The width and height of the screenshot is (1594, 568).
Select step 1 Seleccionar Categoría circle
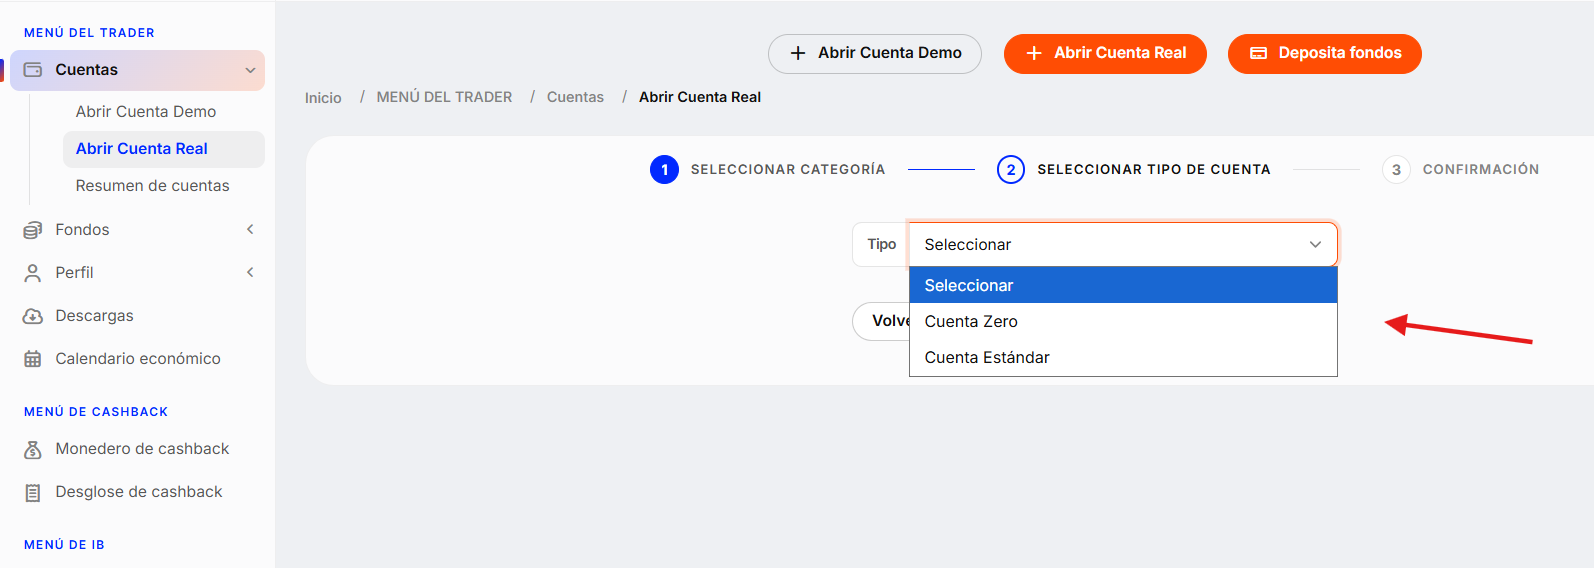pyautogui.click(x=664, y=170)
